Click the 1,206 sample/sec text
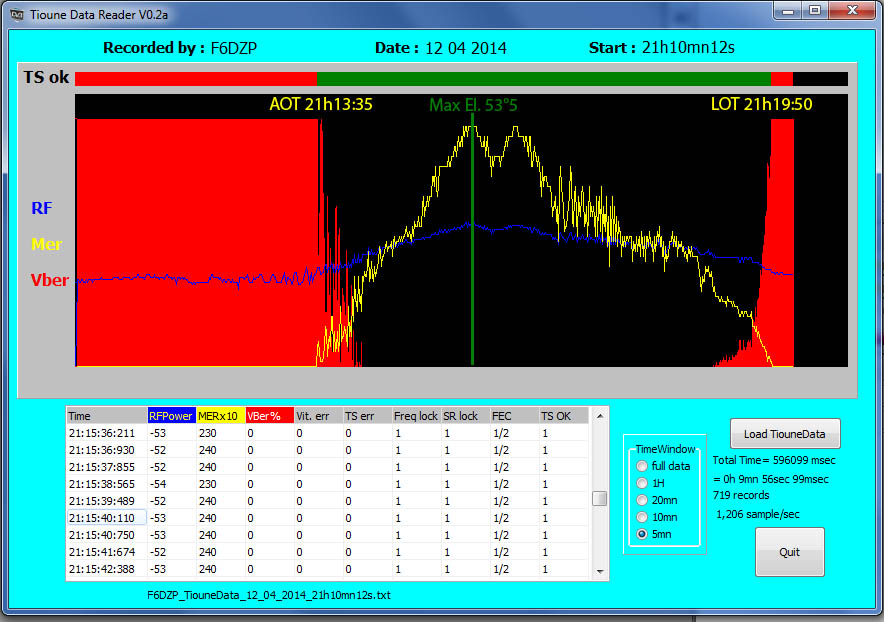The width and height of the screenshot is (884, 622). pyautogui.click(x=758, y=514)
